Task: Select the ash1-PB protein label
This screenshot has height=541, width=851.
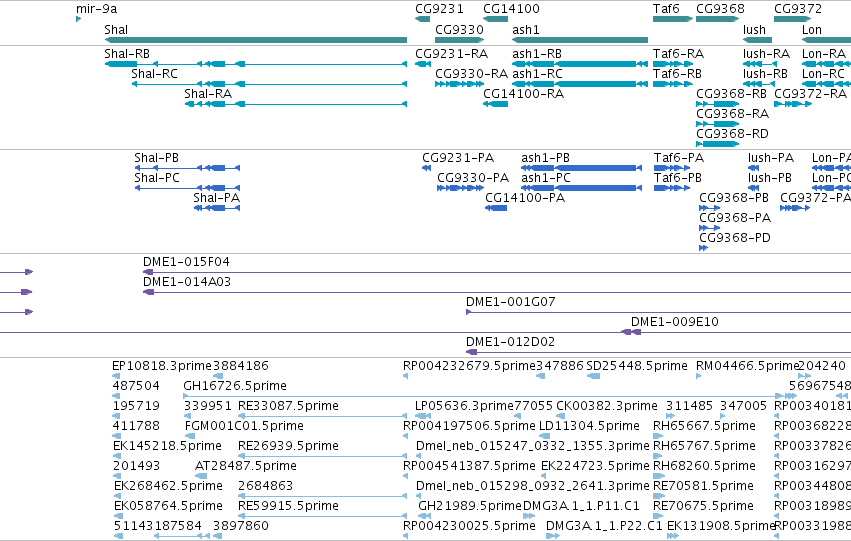Action: coord(545,158)
